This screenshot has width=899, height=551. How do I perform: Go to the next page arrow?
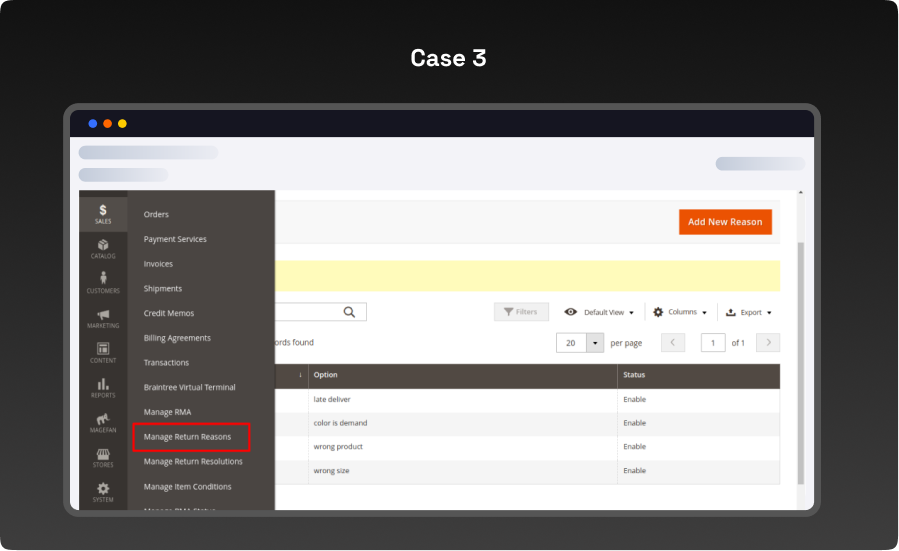768,343
